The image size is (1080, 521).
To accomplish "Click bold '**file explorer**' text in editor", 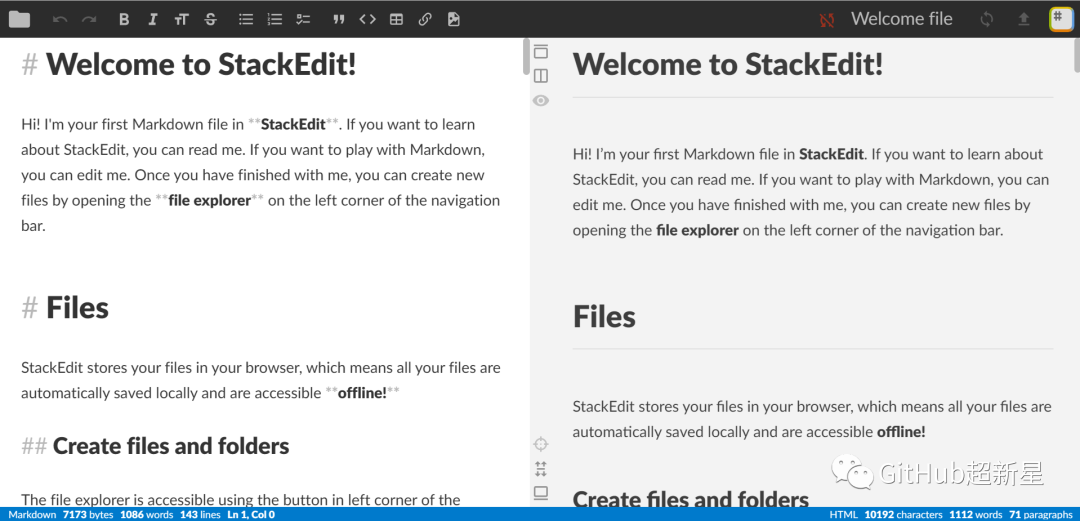I will 209,201.
